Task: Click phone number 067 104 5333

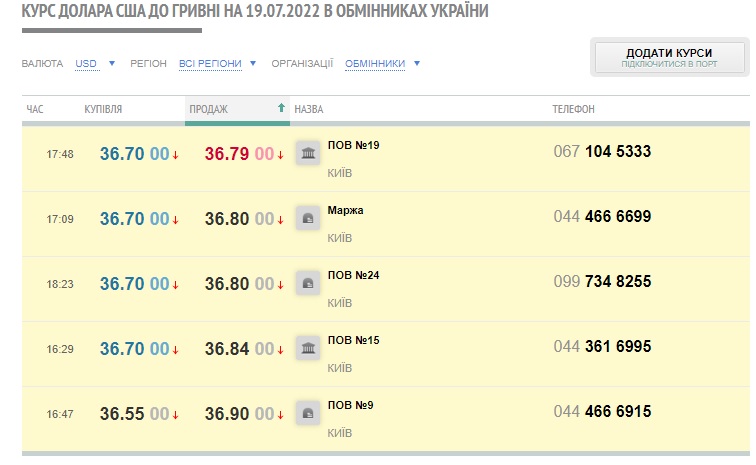Action: (x=602, y=152)
